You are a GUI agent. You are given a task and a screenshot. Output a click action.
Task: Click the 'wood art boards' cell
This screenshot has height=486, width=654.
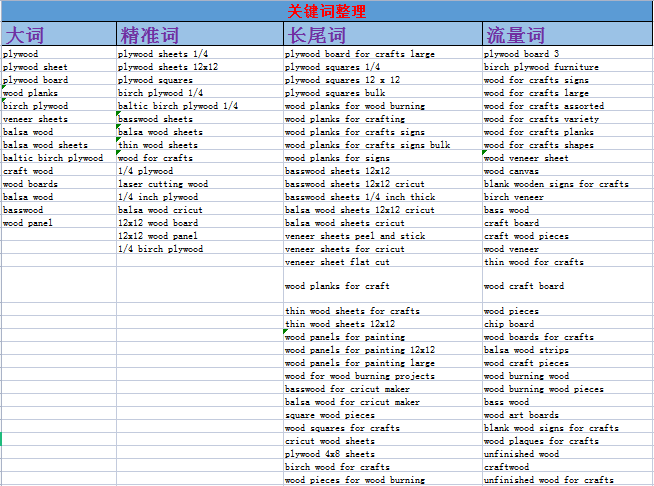[x=567, y=415]
